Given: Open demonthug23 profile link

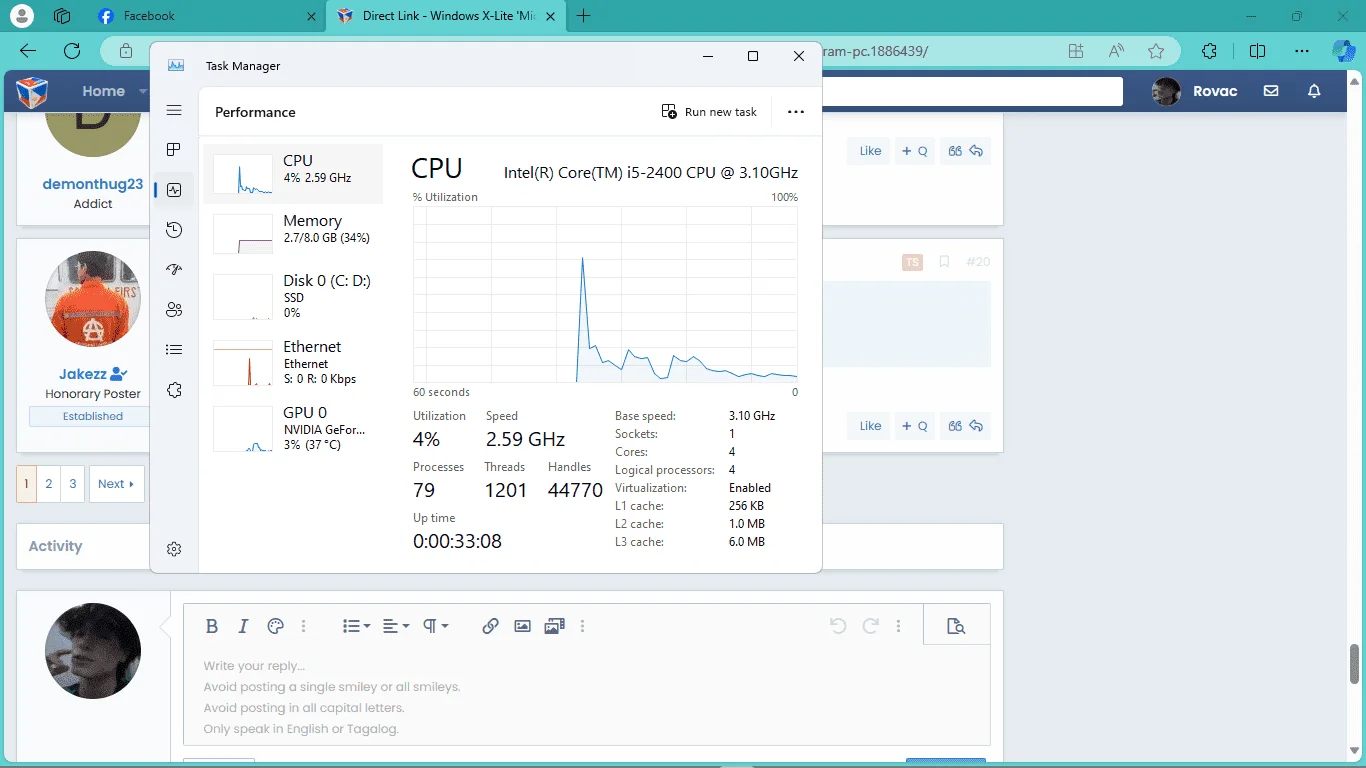Looking at the screenshot, I should coord(93,184).
